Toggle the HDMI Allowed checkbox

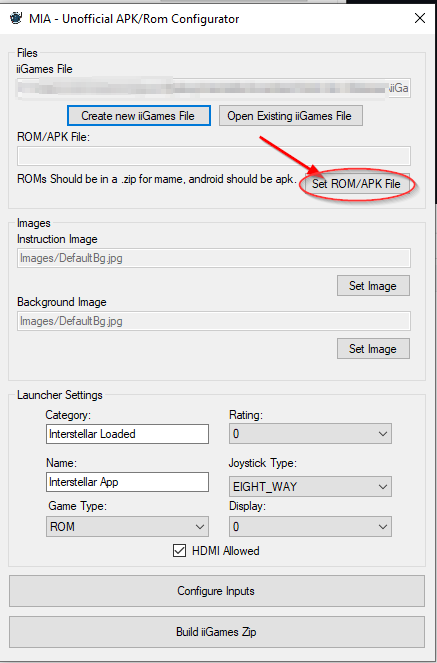coord(179,551)
